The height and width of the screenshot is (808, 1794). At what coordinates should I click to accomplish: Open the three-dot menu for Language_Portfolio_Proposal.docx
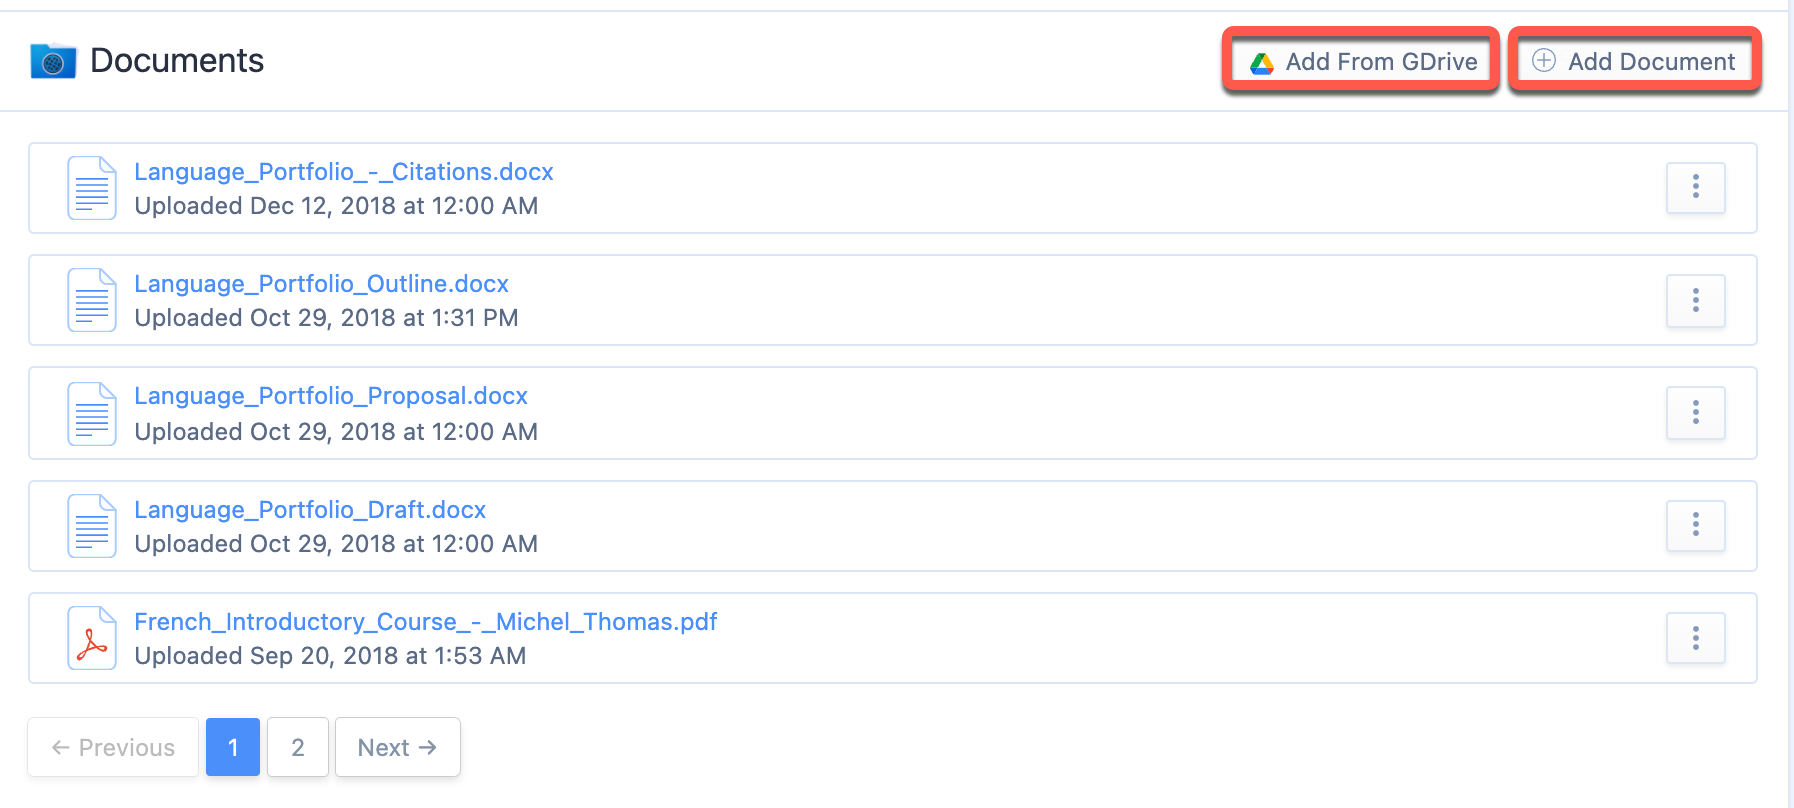click(1696, 412)
